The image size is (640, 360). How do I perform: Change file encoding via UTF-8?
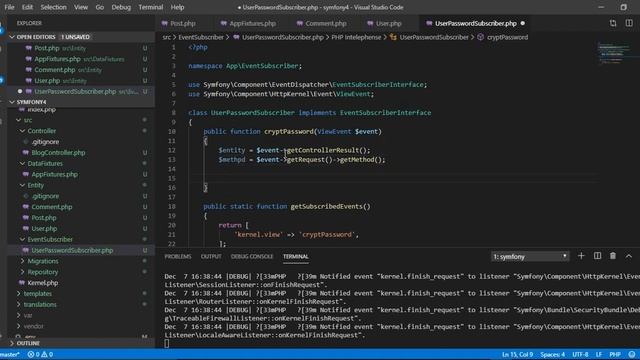580,354
